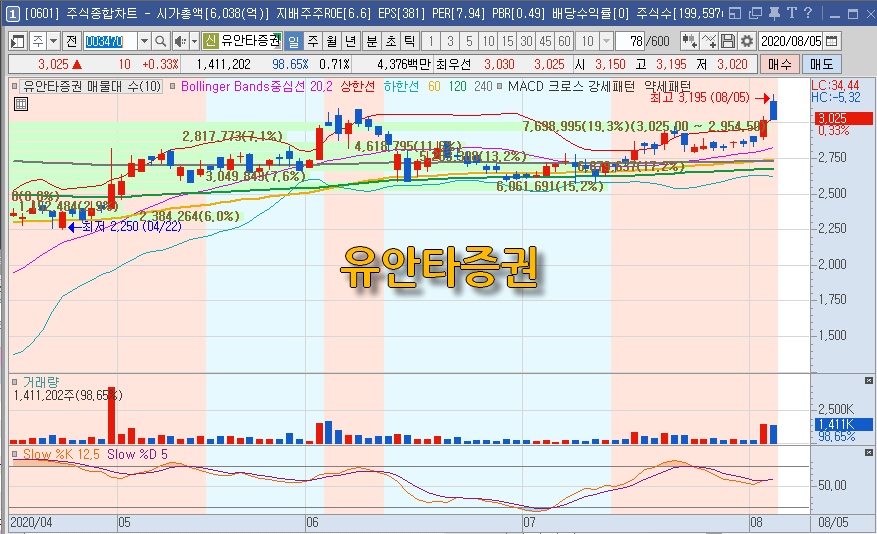Open the speaker options dropdown arrow
This screenshot has height=534, width=877.
pos(195,41)
